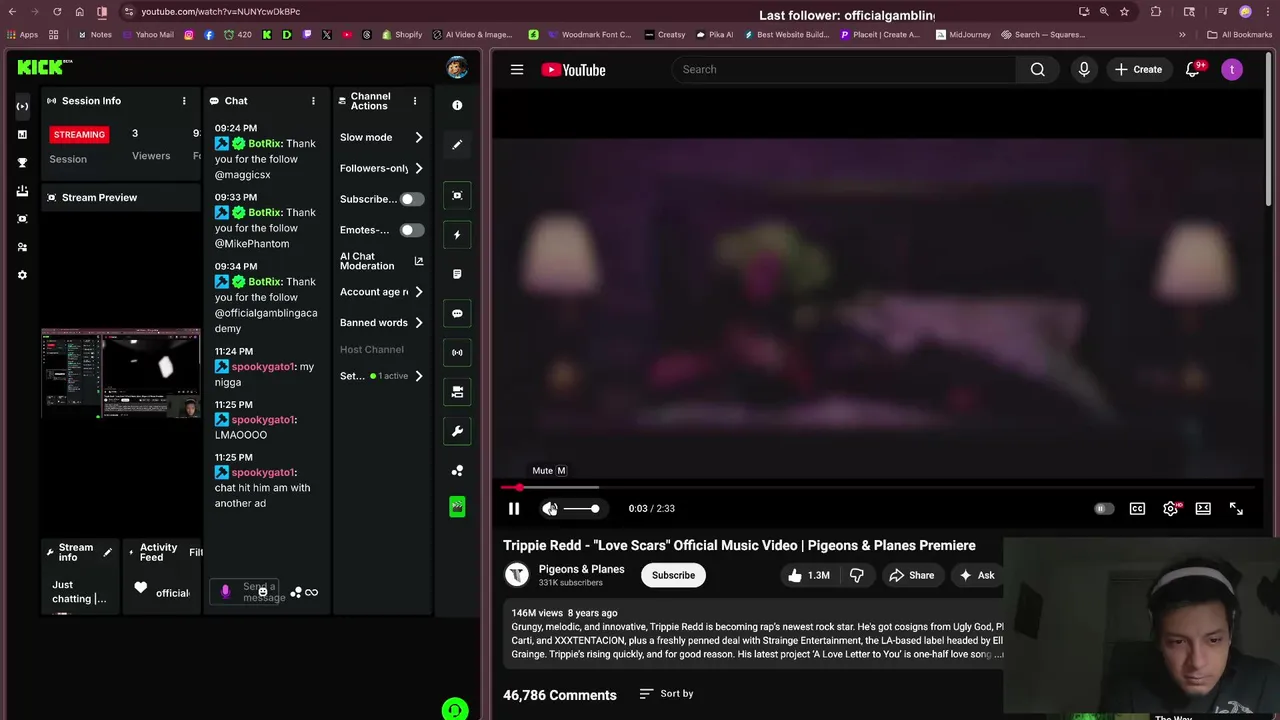This screenshot has width=1280, height=720.
Task: Click the Stream Preview thumbnail
Action: pos(121,373)
